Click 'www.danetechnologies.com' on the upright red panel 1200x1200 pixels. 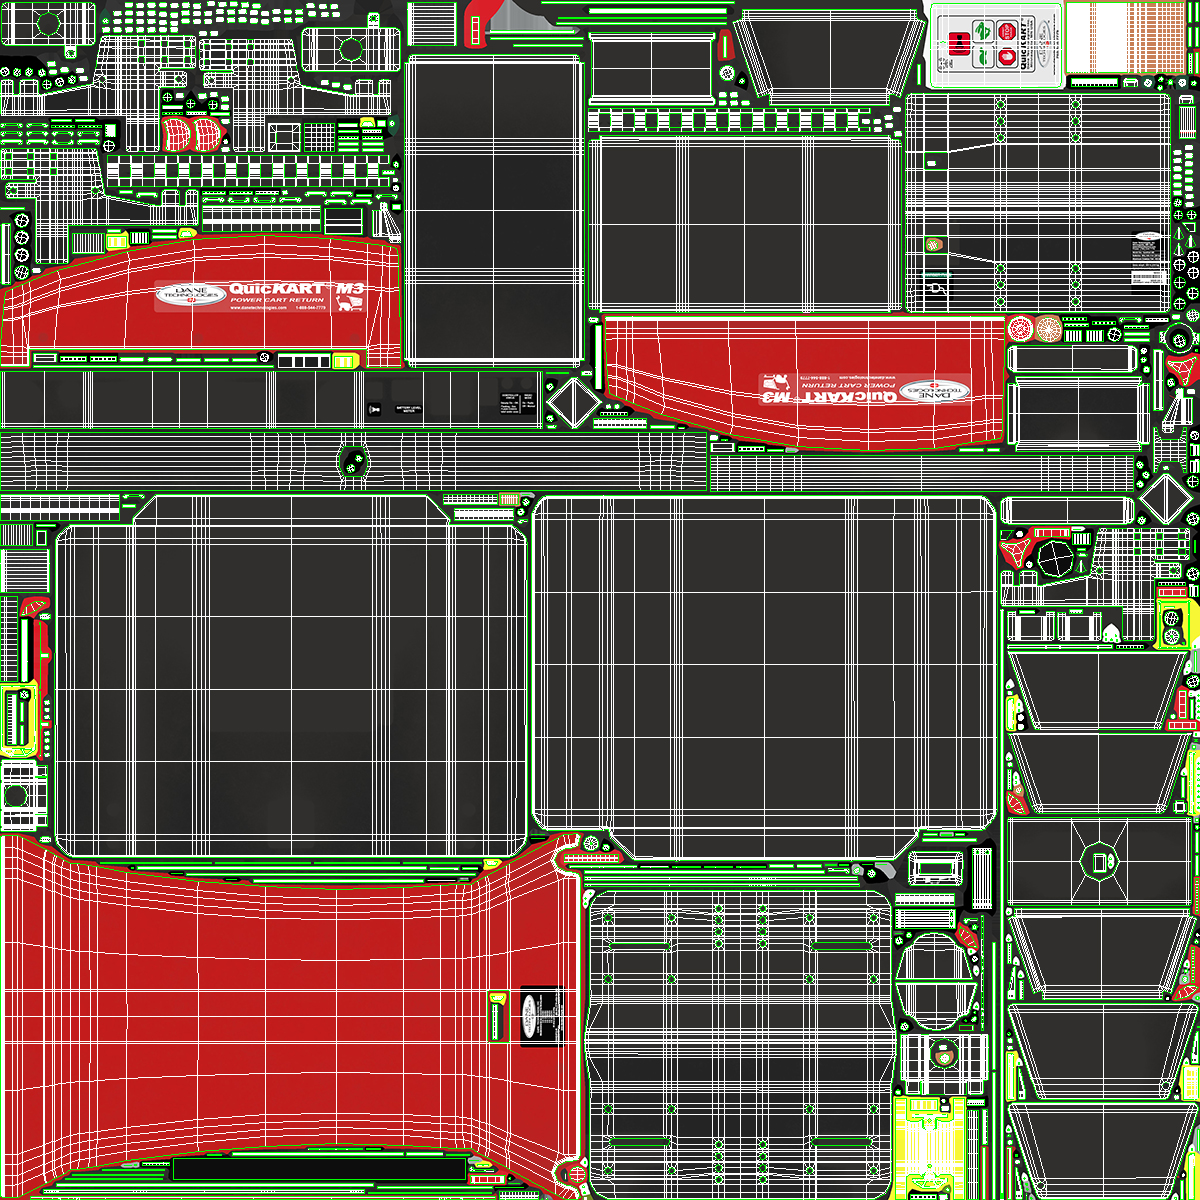click(259, 308)
